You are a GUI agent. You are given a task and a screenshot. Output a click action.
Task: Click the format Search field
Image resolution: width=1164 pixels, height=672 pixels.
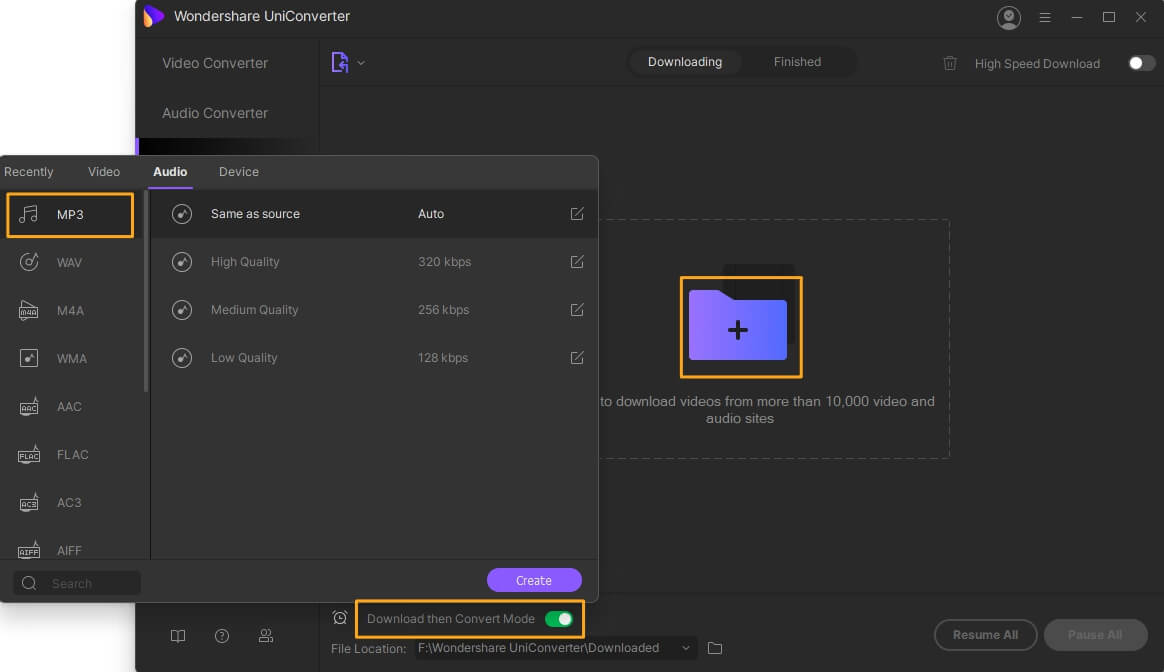tap(76, 583)
